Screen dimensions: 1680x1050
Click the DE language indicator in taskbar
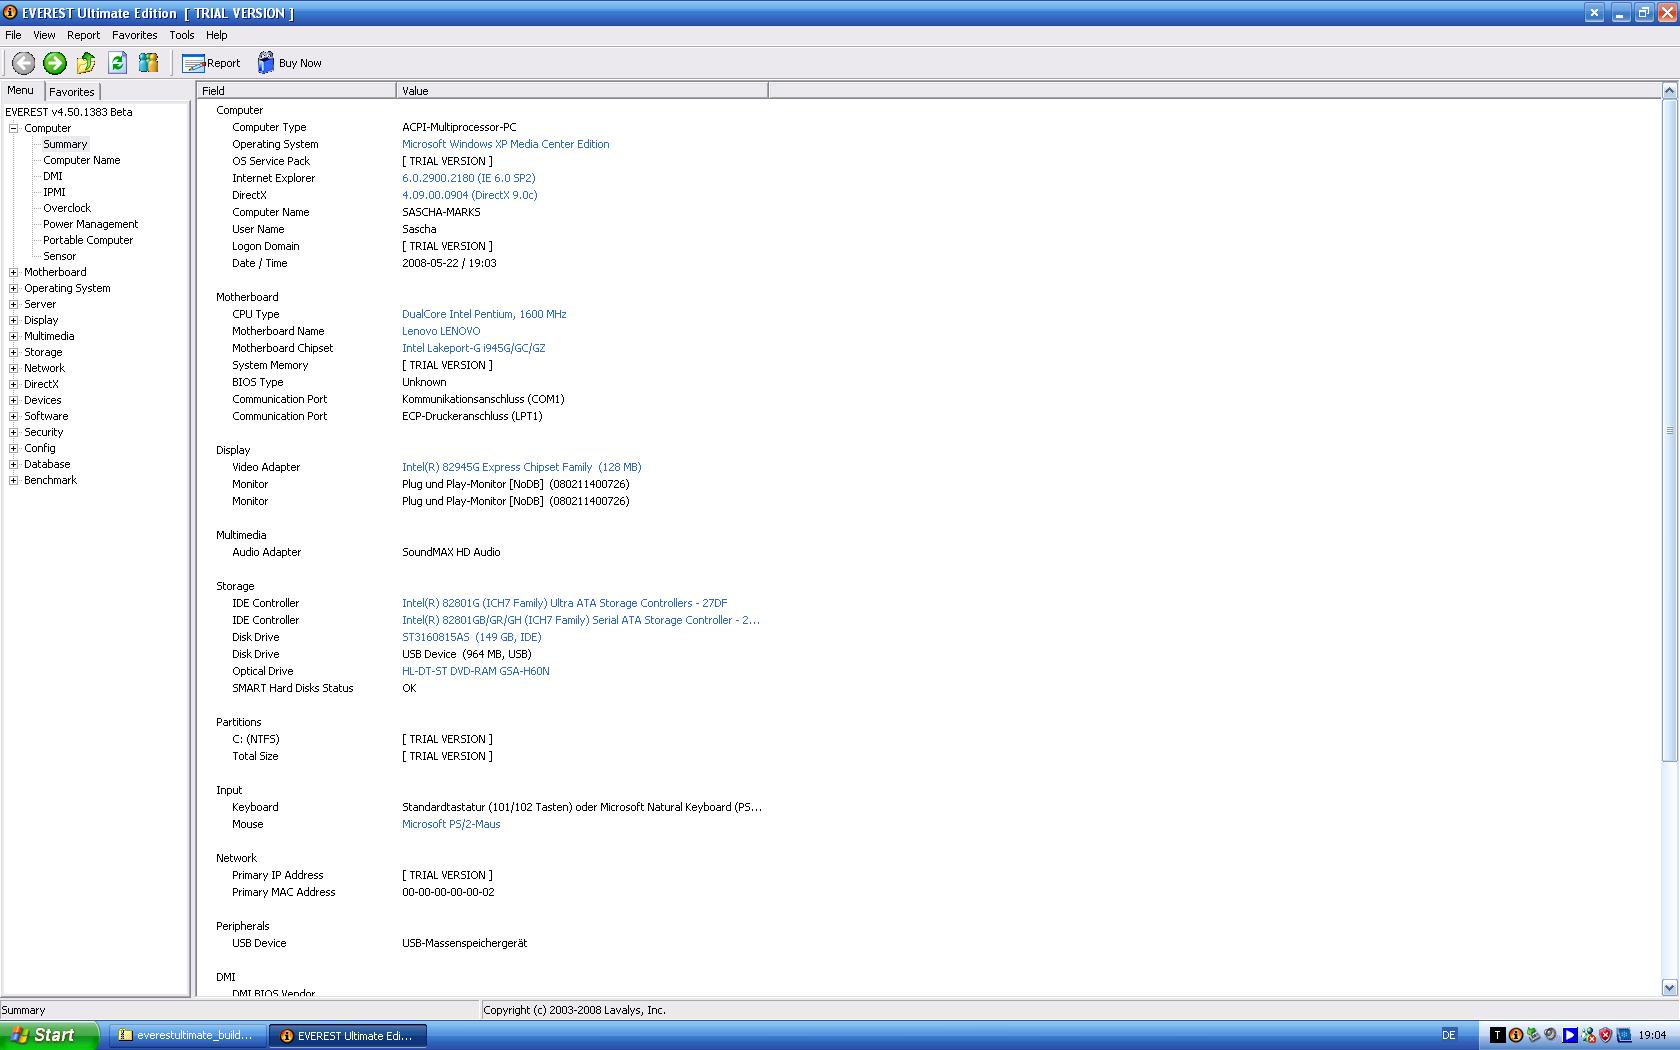(x=1449, y=1035)
